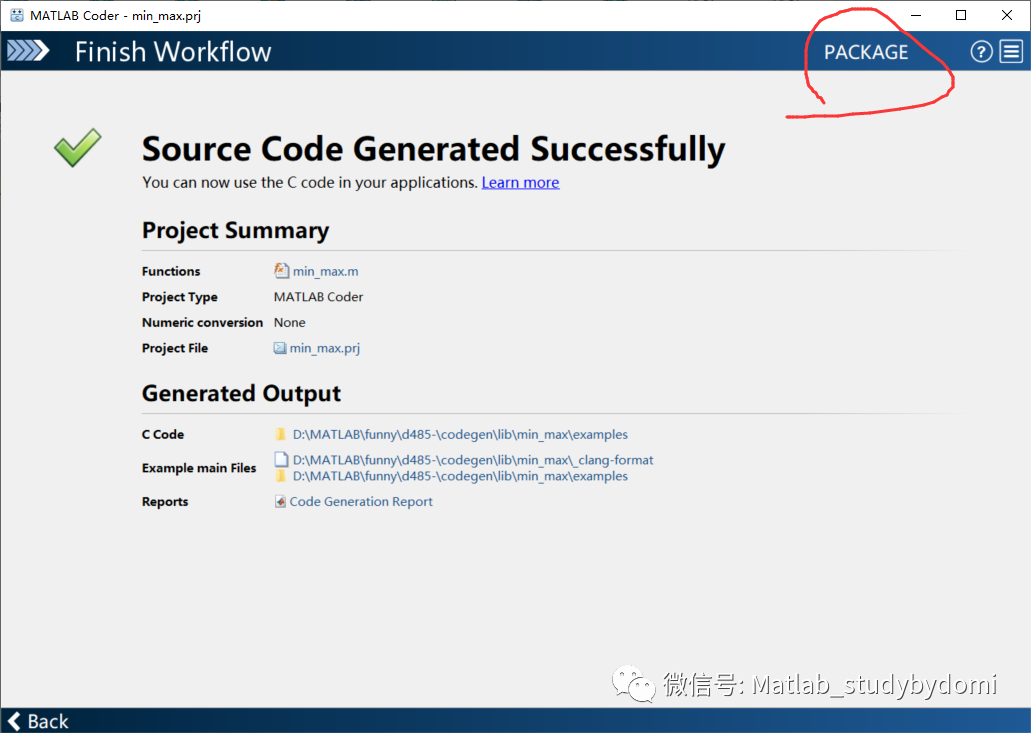Viewport: 1031px width, 733px height.
Task: Click the 'Reports' label
Action: point(165,502)
